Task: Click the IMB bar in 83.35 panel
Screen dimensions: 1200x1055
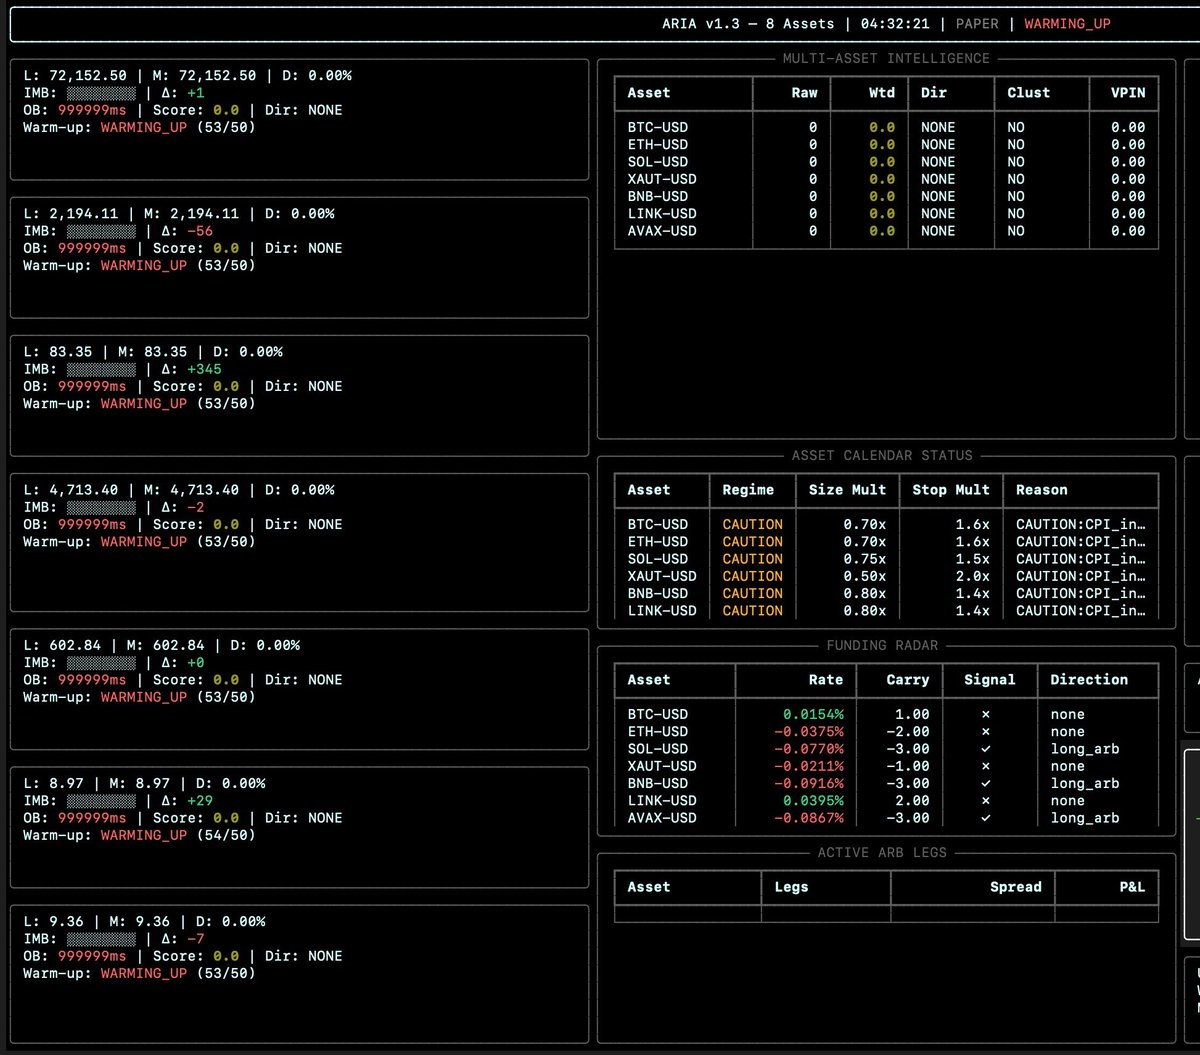Action: pos(101,369)
